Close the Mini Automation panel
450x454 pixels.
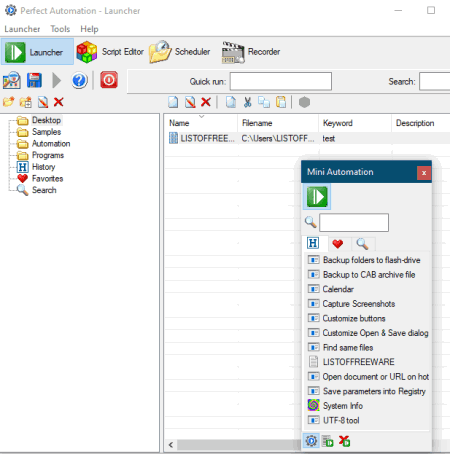tap(424, 173)
